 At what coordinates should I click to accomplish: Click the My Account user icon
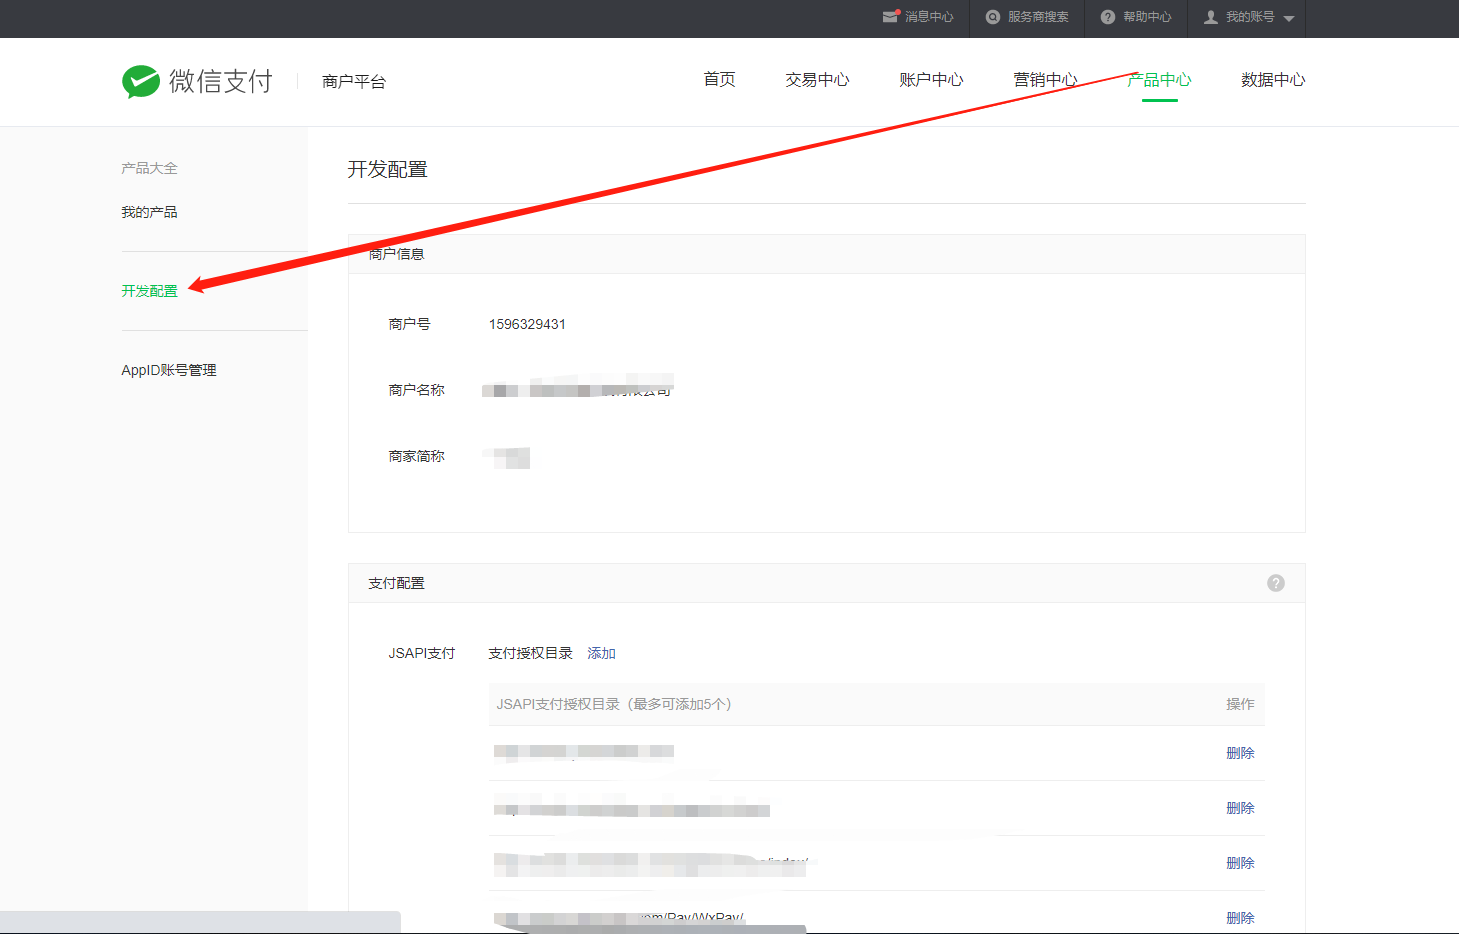pos(1211,17)
